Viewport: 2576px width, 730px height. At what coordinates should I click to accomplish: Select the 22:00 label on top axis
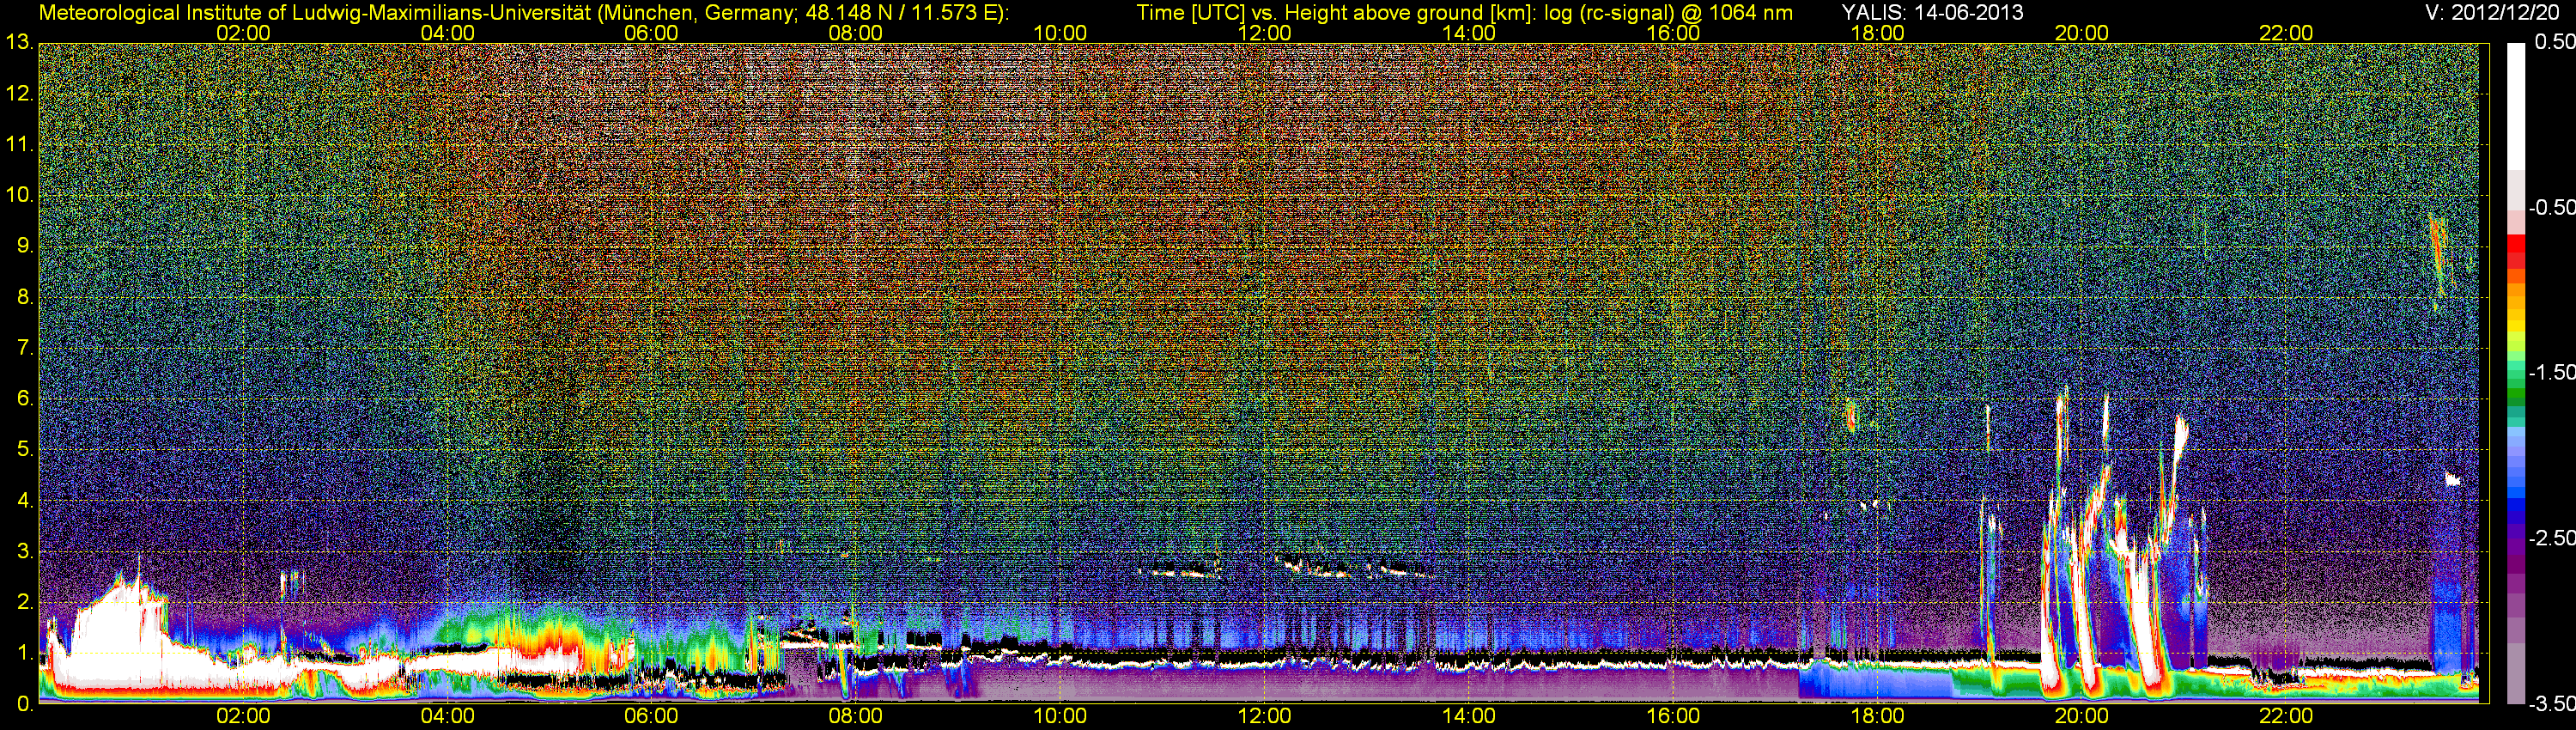coord(2285,33)
